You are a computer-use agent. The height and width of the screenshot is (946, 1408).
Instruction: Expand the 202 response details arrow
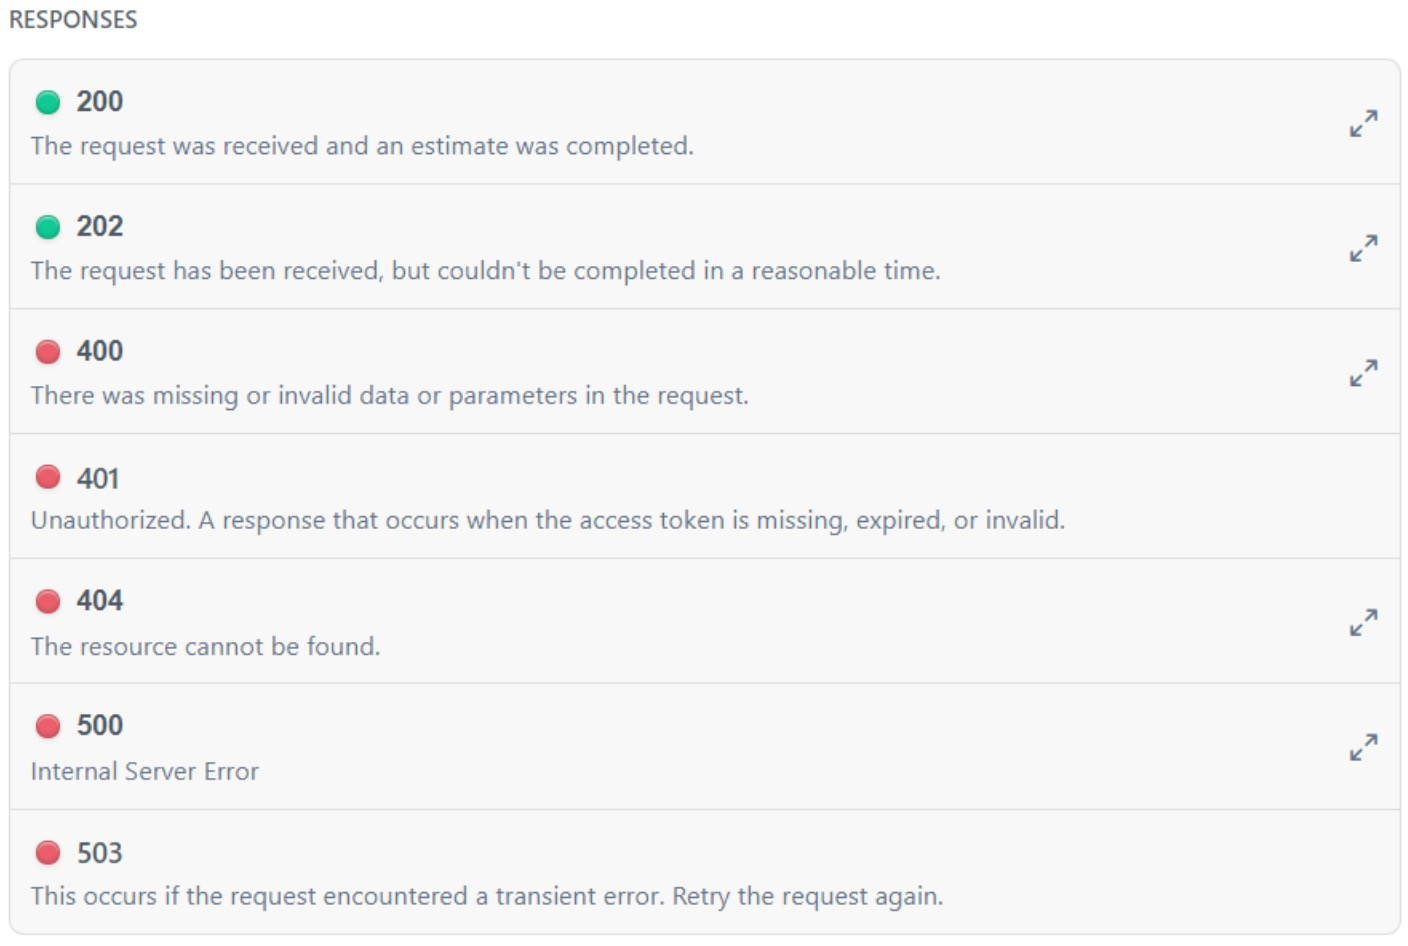click(x=1363, y=248)
